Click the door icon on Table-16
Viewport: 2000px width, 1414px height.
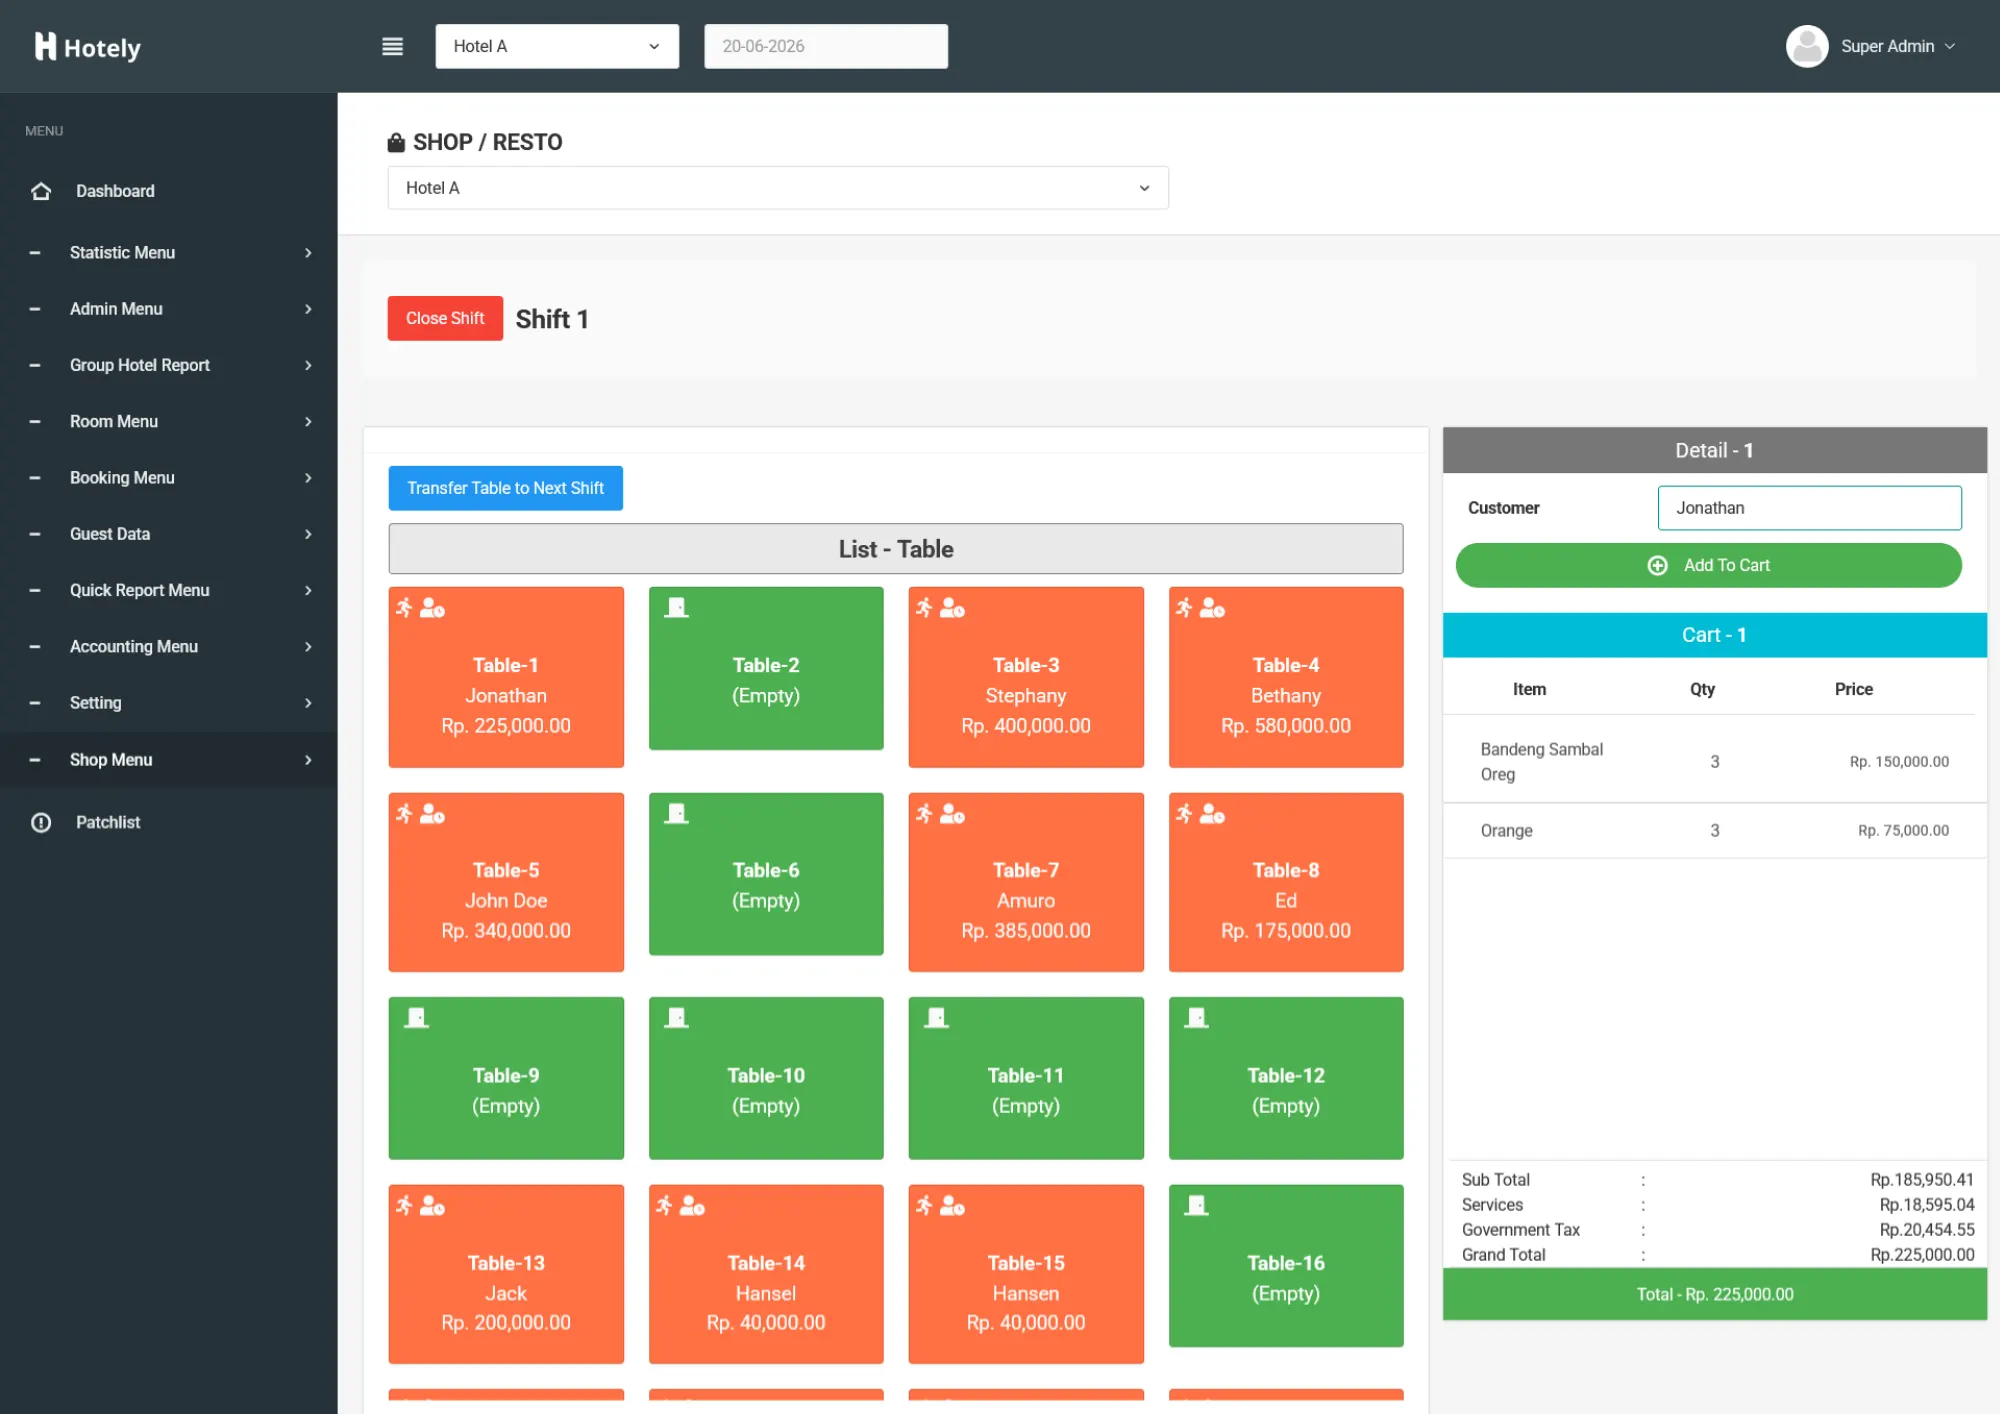[x=1196, y=1206]
